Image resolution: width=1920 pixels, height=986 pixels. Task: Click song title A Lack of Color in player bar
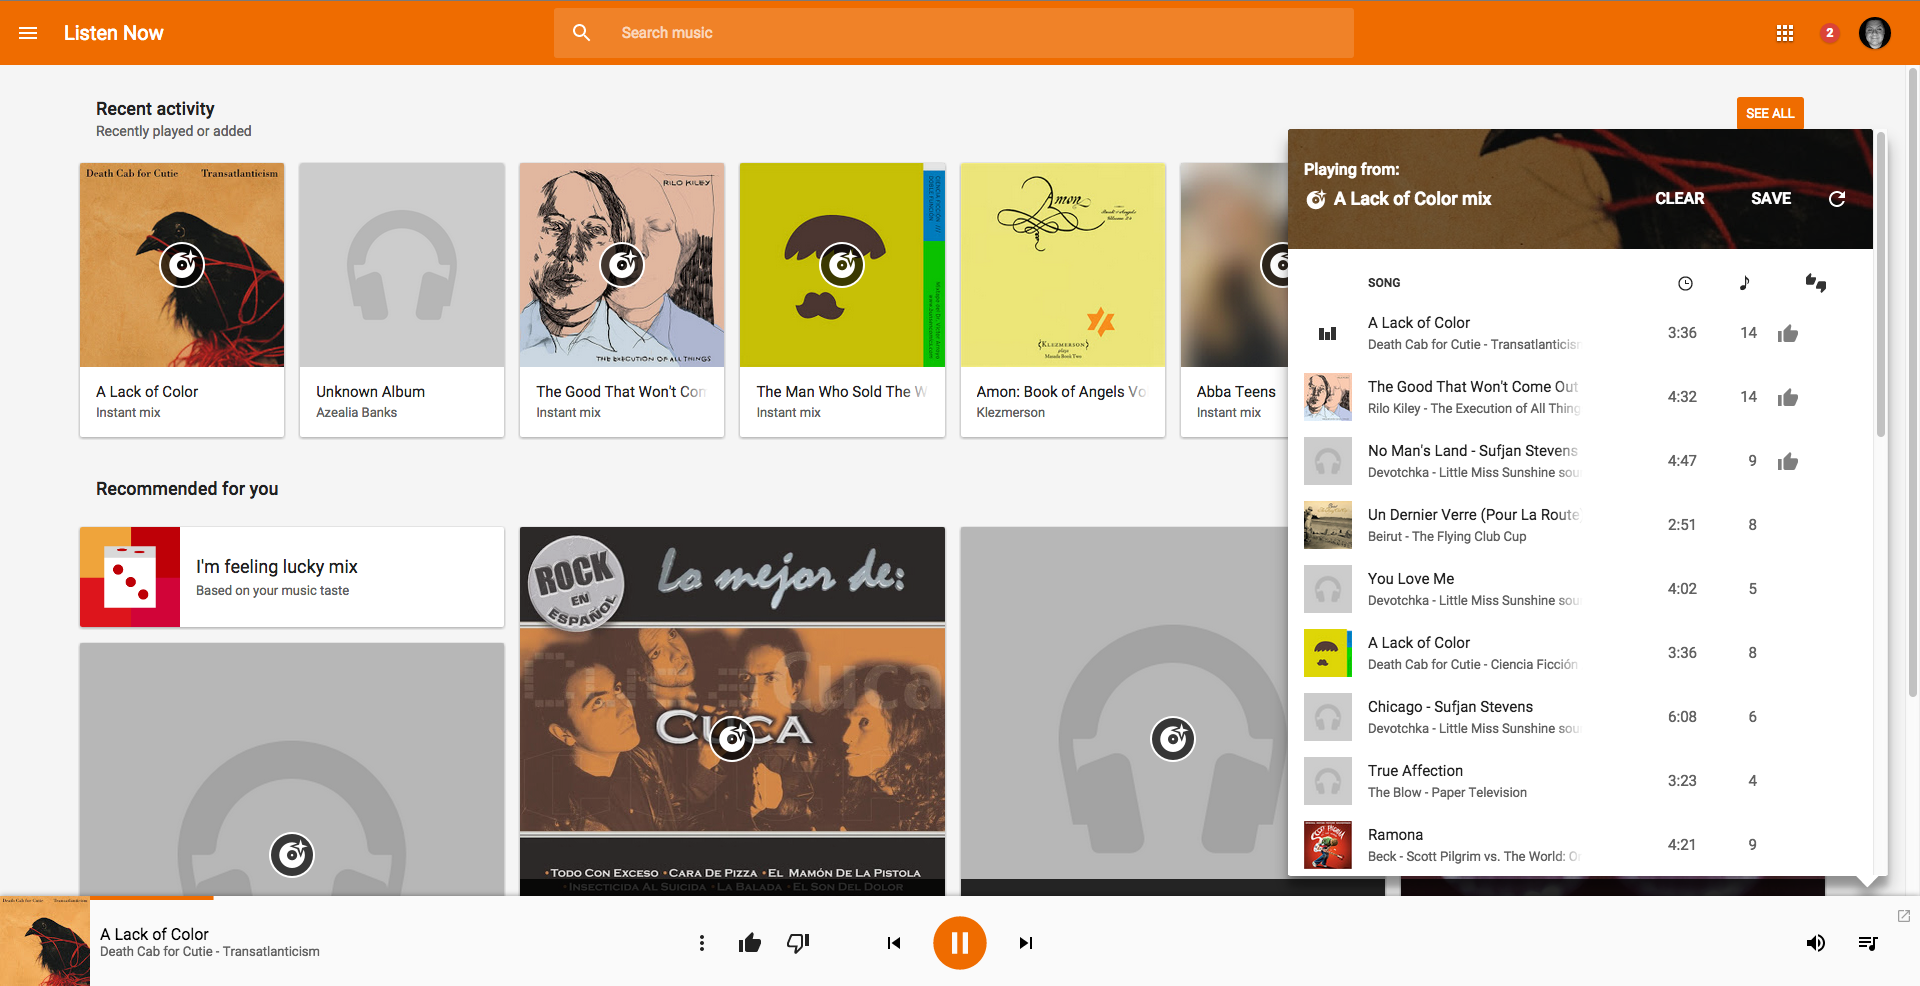pyautogui.click(x=154, y=934)
